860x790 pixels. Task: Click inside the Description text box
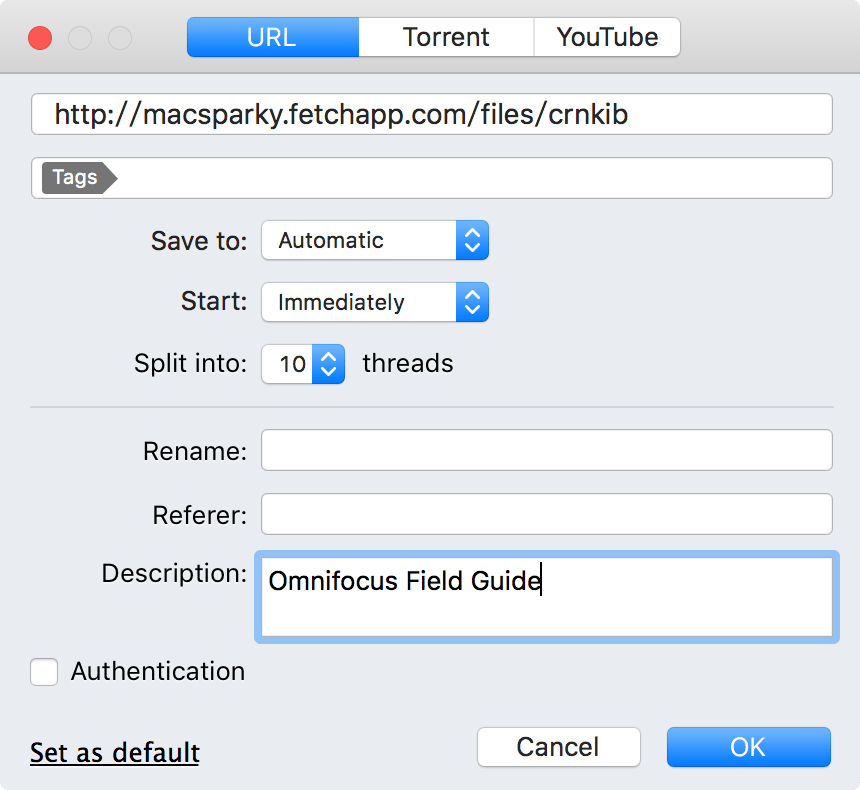pyautogui.click(x=547, y=597)
